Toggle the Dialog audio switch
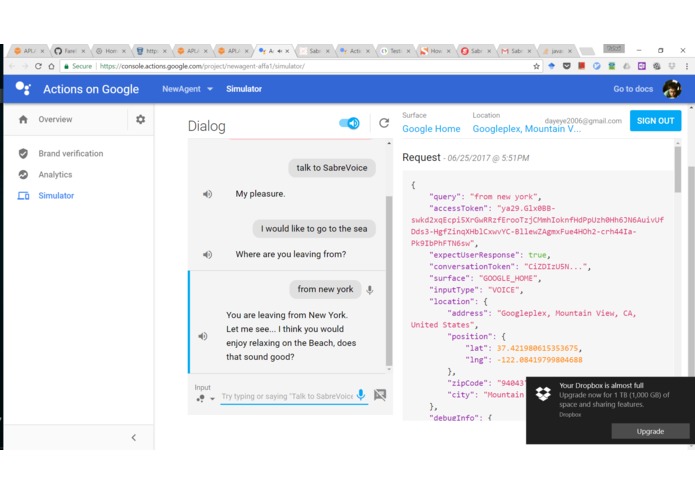 349,123
